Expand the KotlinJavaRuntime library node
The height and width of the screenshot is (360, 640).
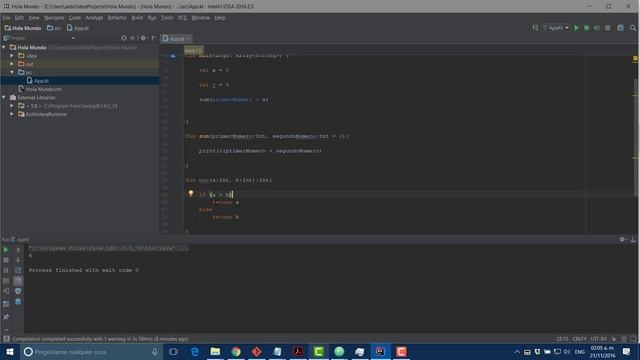[x=12, y=114]
